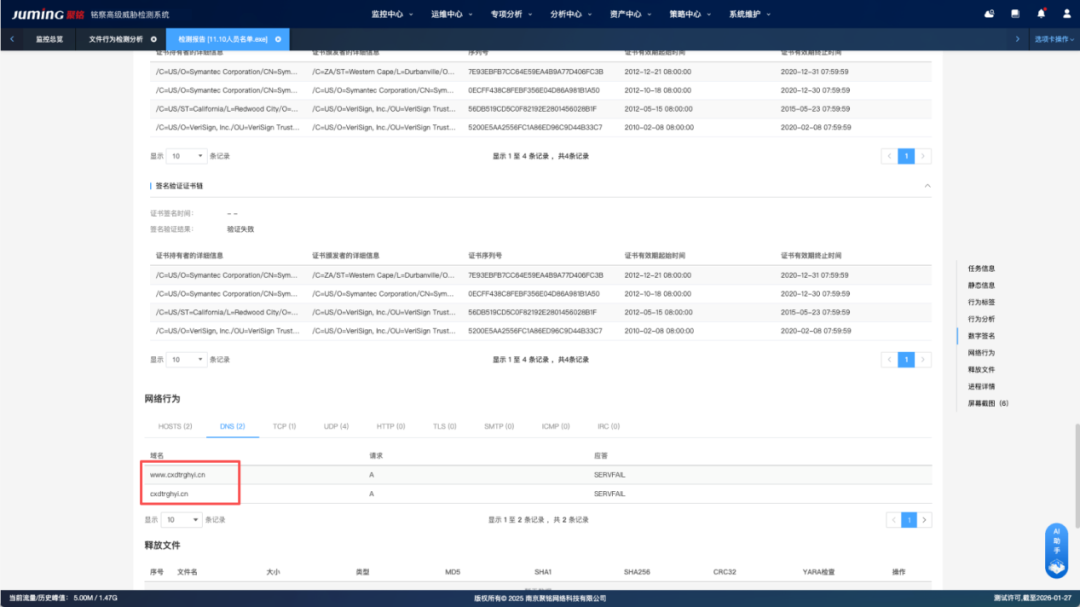1080x607 pixels.
Task: Switch to the 监控总览 tab
Action: (49, 39)
